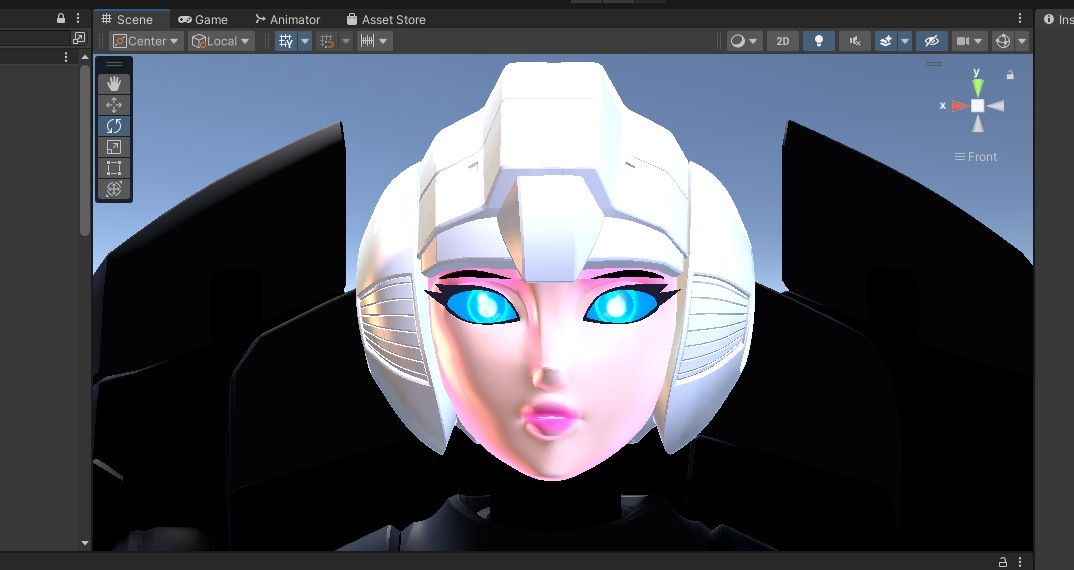Click the left panel vertical scrollbar thumb
The height and width of the screenshot is (570, 1074).
coord(85,150)
